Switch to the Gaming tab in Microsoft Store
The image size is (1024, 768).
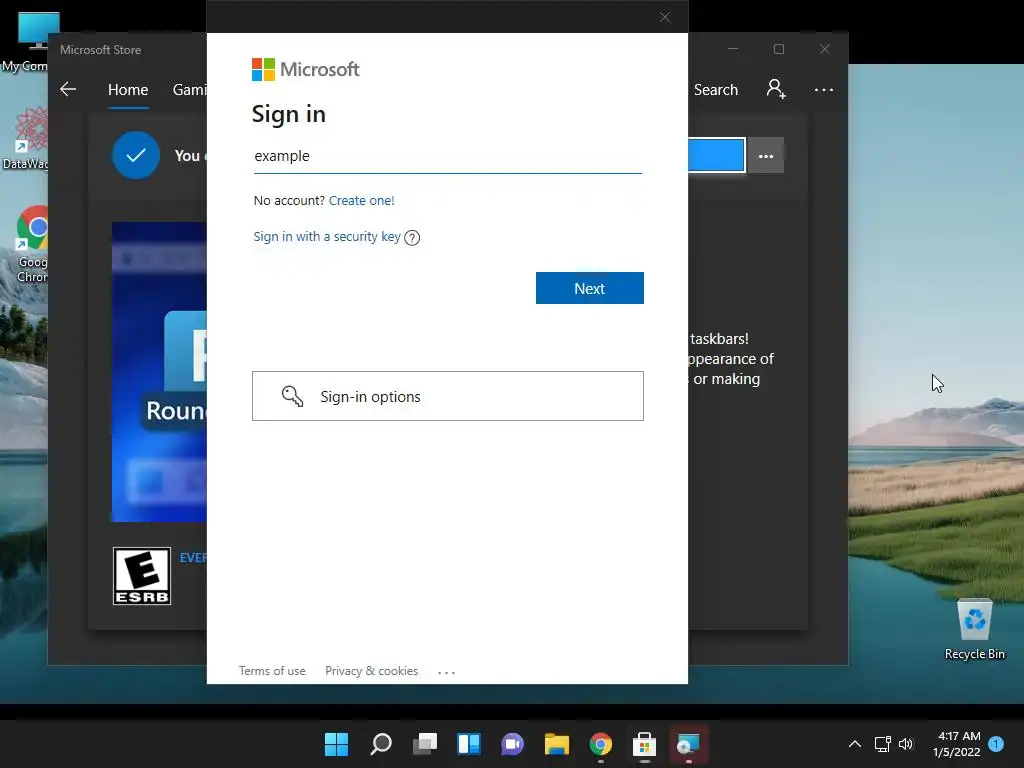[x=189, y=89]
